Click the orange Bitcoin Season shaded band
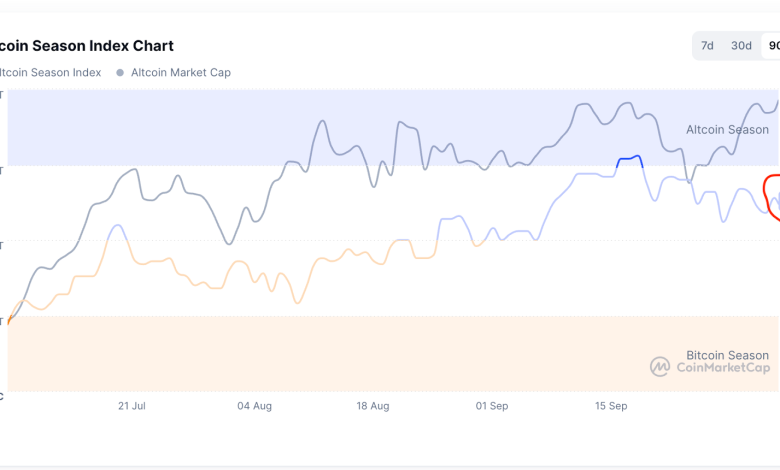 click(300, 355)
